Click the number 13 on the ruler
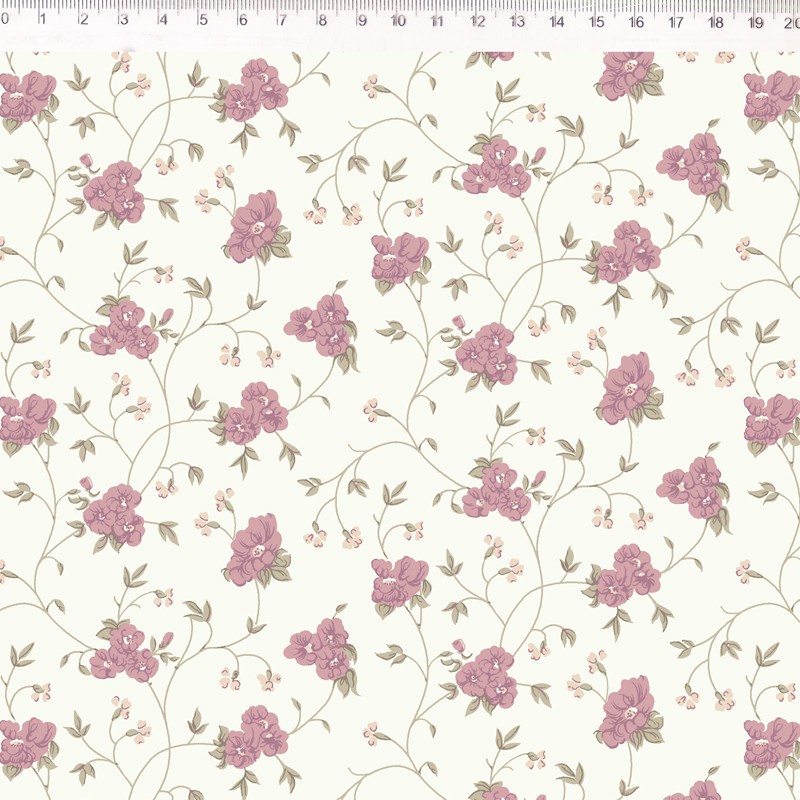The image size is (800, 800). click(517, 20)
